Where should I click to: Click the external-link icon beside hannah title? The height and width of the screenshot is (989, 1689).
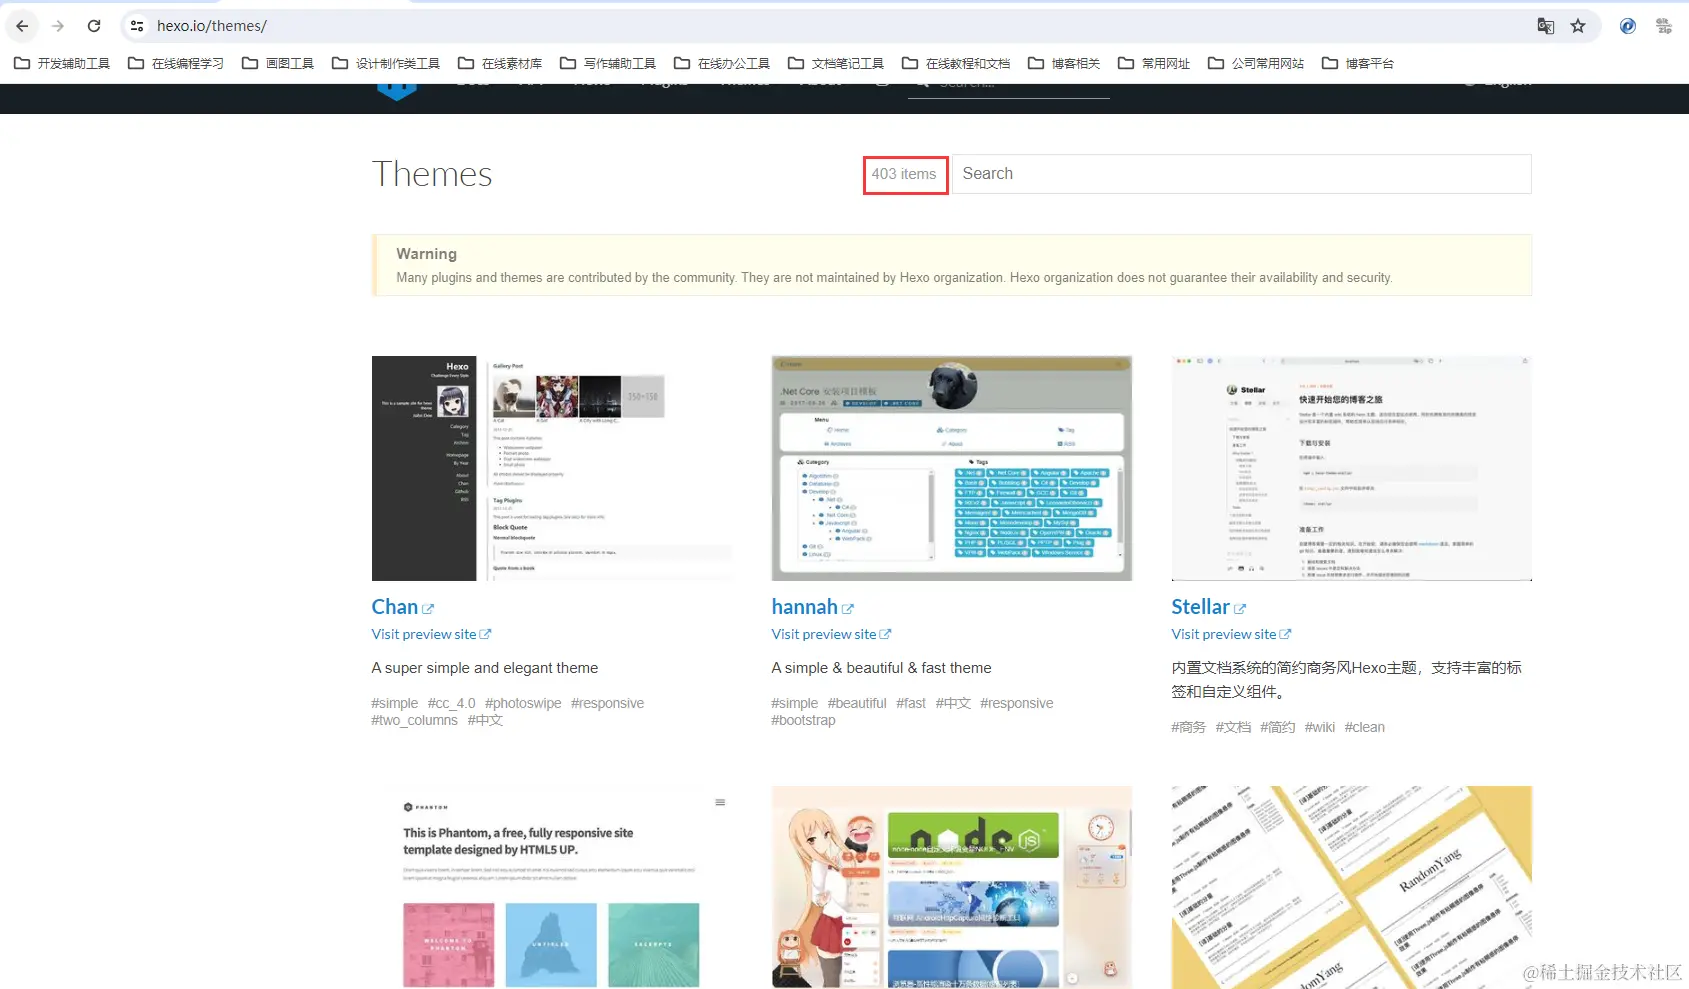(x=848, y=609)
